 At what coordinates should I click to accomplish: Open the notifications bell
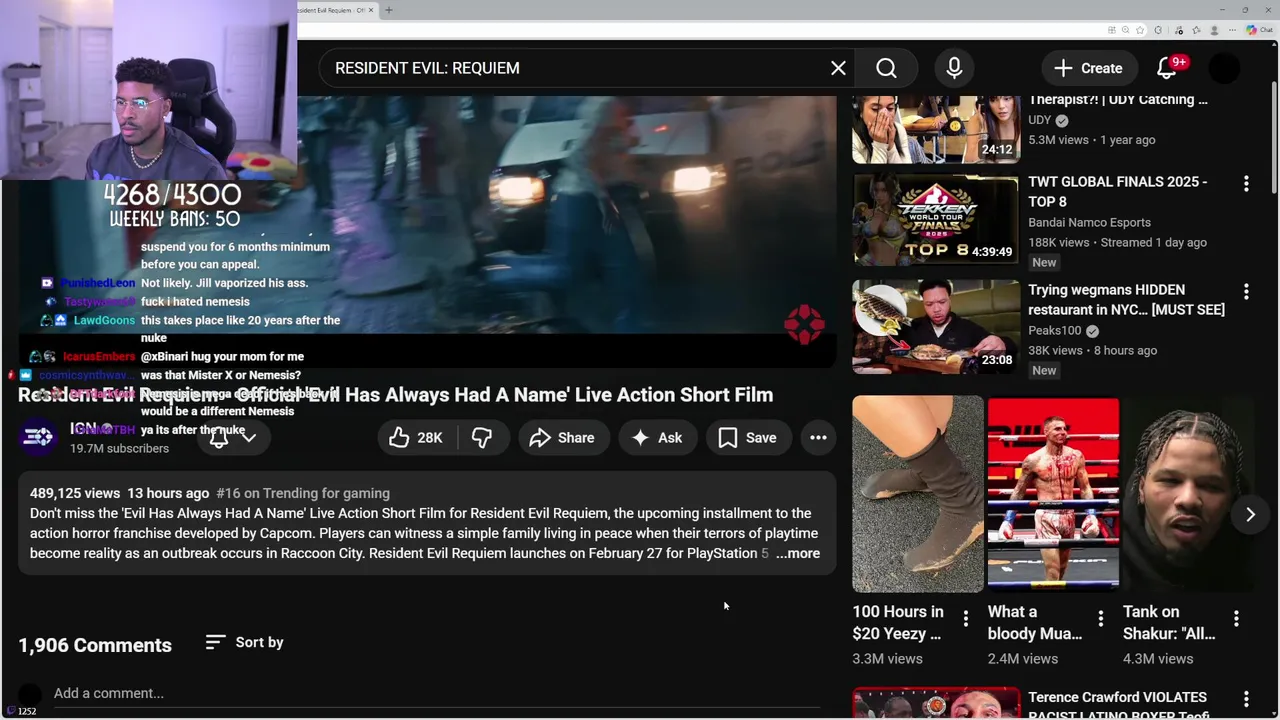(x=1167, y=68)
